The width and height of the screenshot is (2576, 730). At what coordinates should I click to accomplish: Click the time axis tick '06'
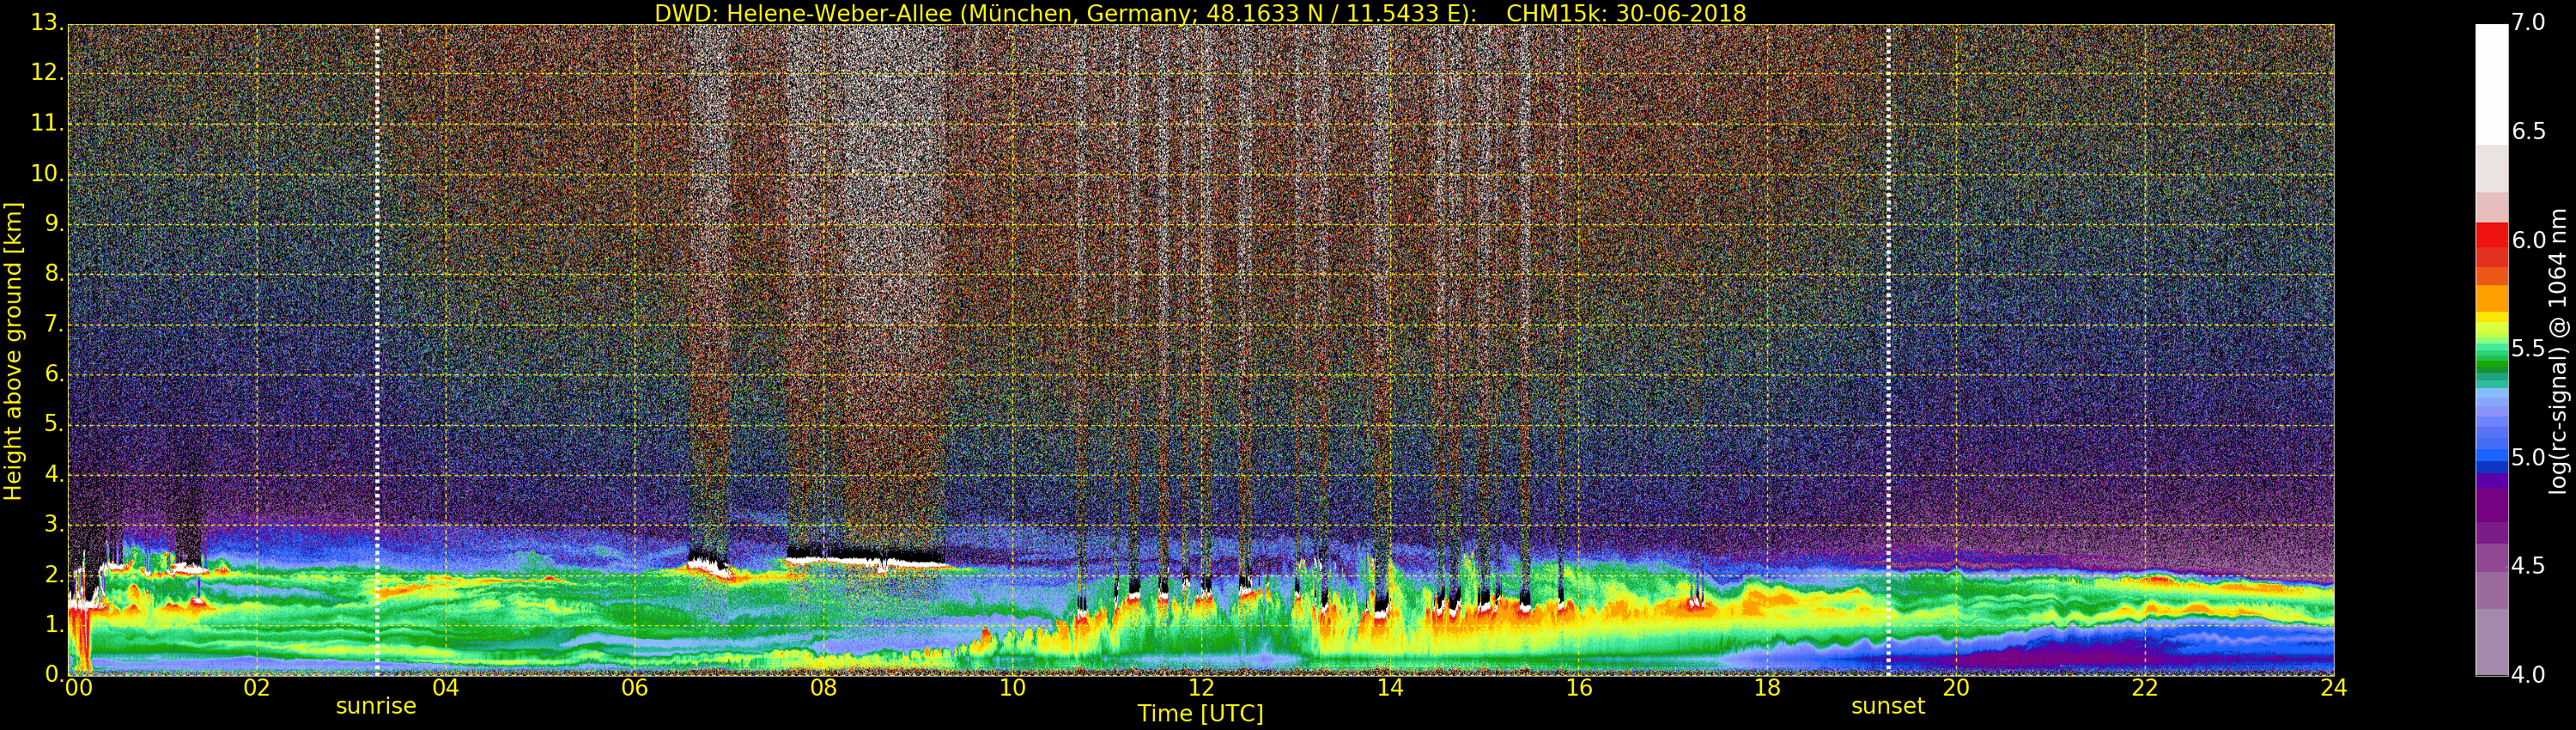634,688
